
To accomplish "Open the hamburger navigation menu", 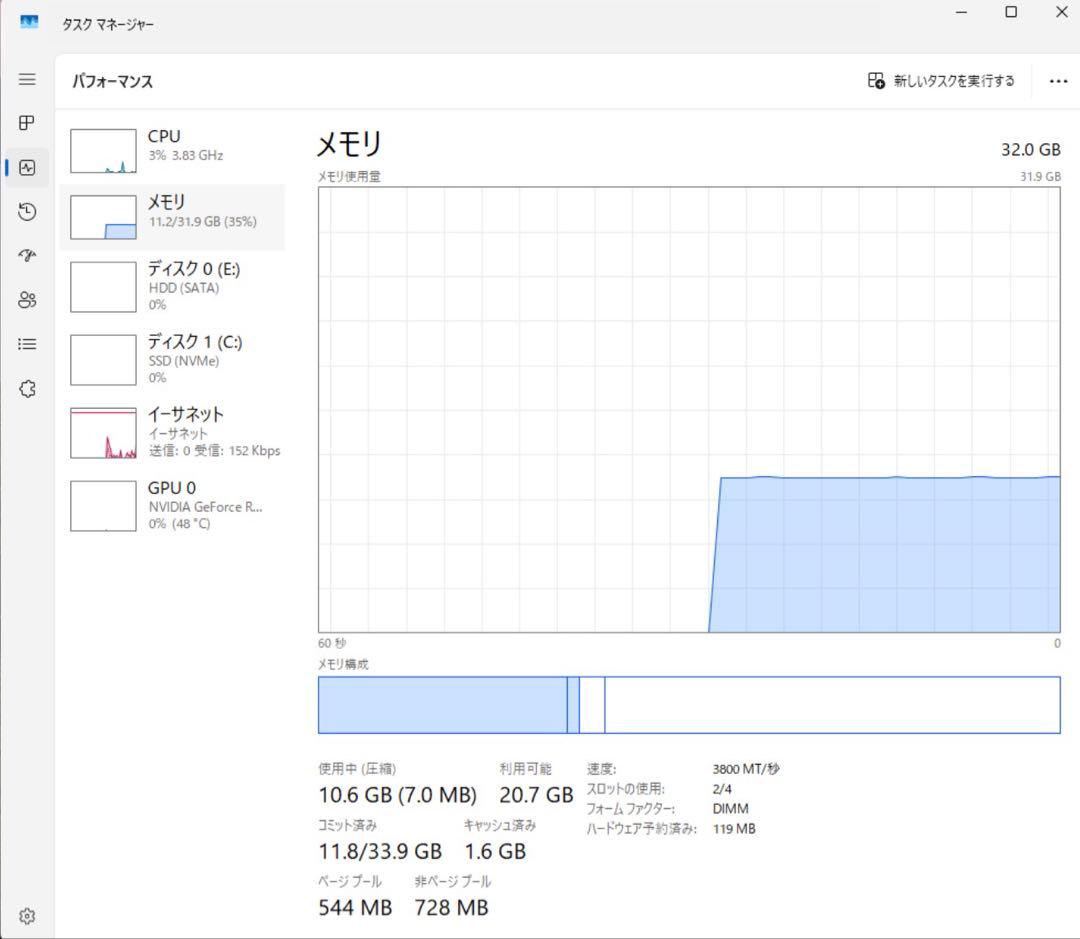I will coord(27,79).
